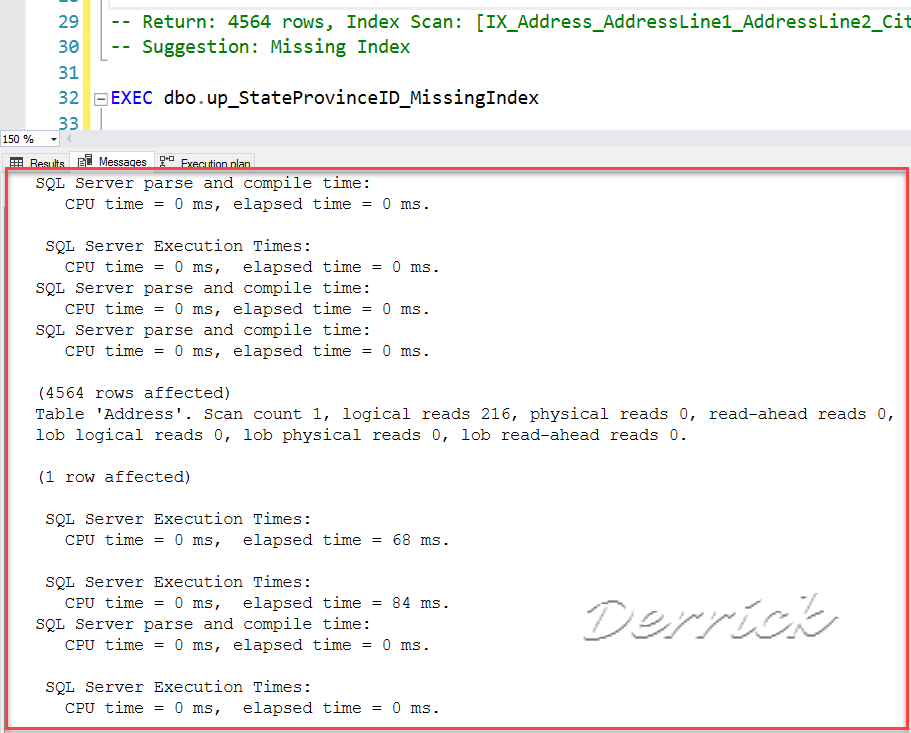This screenshot has width=911, height=733.
Task: Click the yellow change bar beside line 29
Action: [x=85, y=21]
